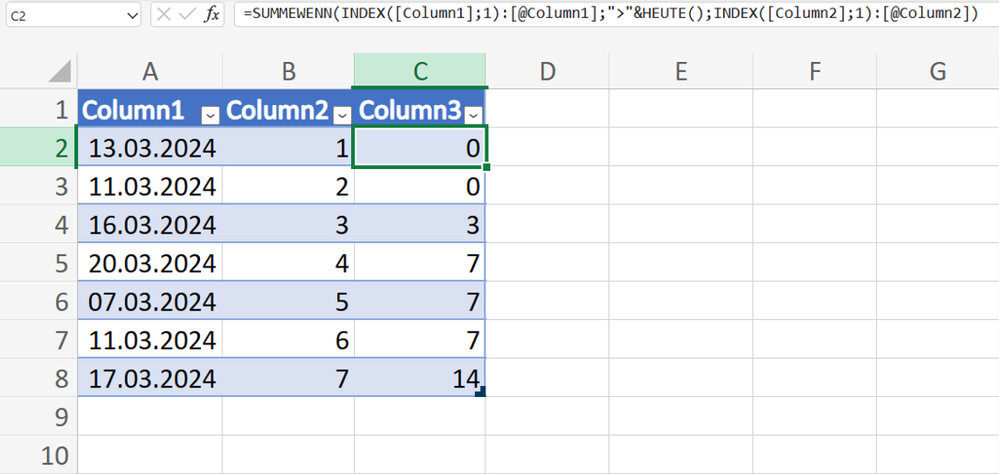The image size is (999, 474).
Task: Select Column3 cell in row 3
Action: 420,186
